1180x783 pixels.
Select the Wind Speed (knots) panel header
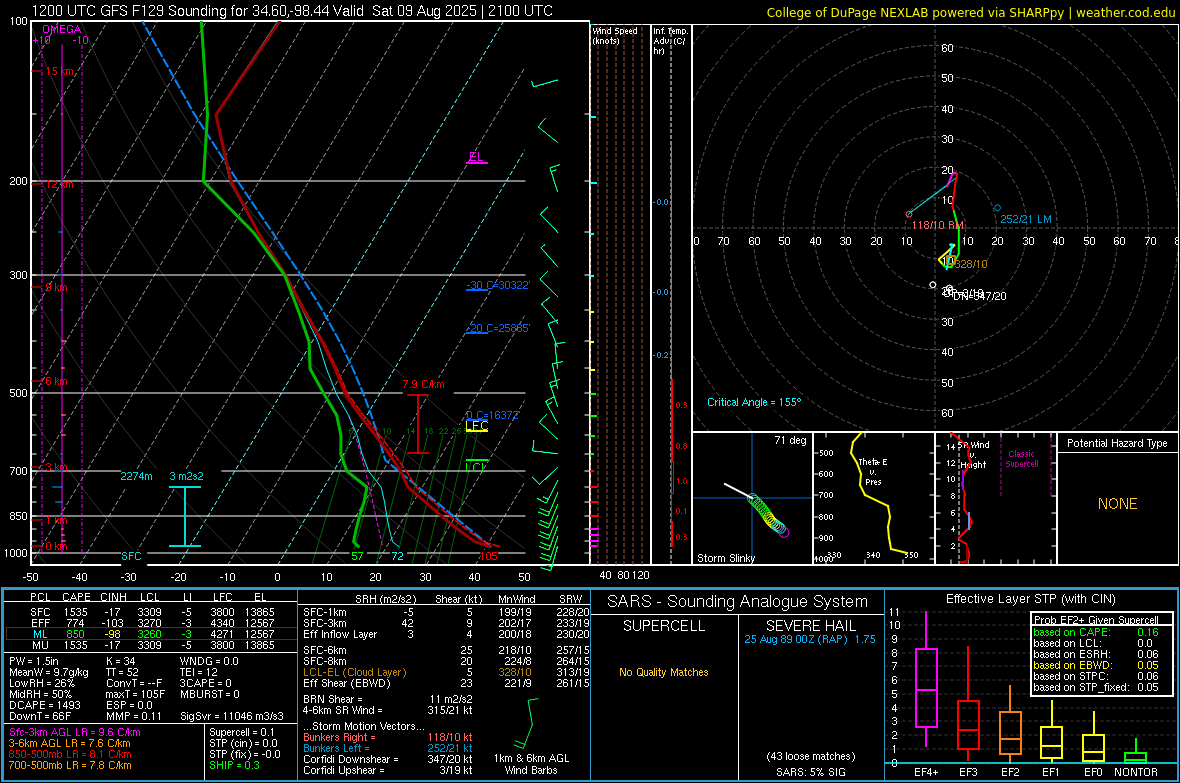(615, 35)
